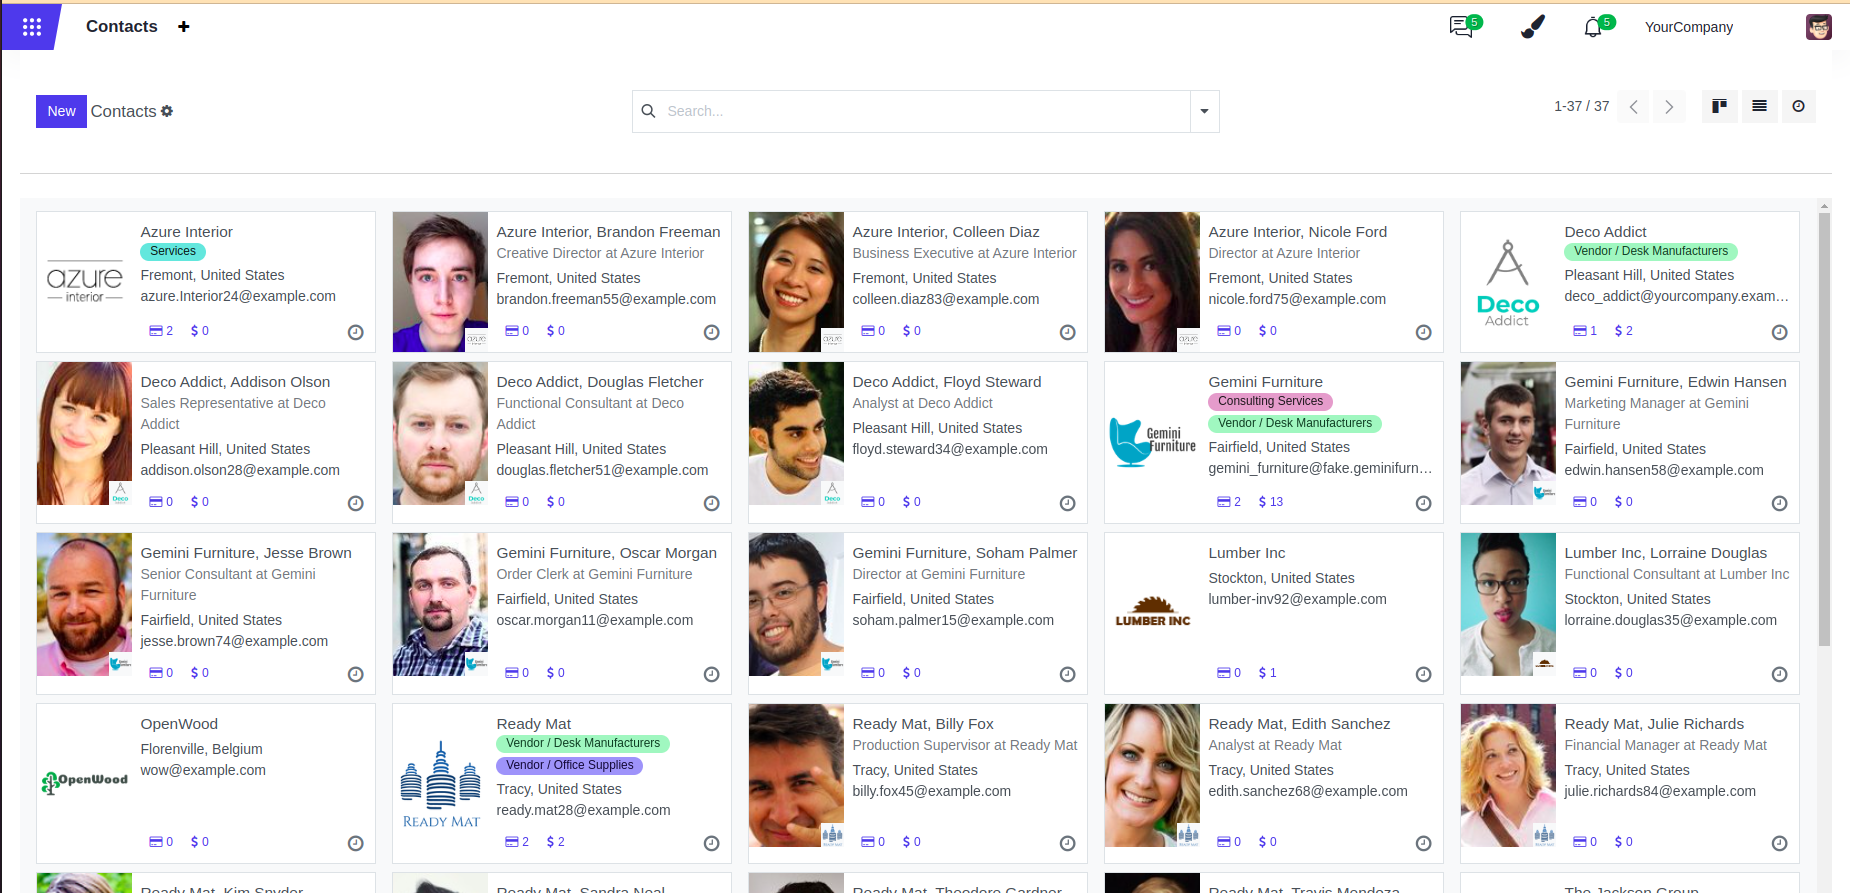The height and width of the screenshot is (893, 1850).
Task: Open the YourCompany company switcher
Action: click(x=1688, y=27)
